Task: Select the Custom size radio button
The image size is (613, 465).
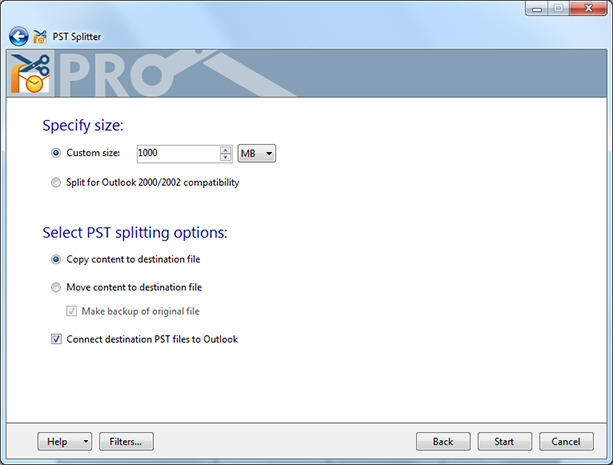Action: pos(56,153)
